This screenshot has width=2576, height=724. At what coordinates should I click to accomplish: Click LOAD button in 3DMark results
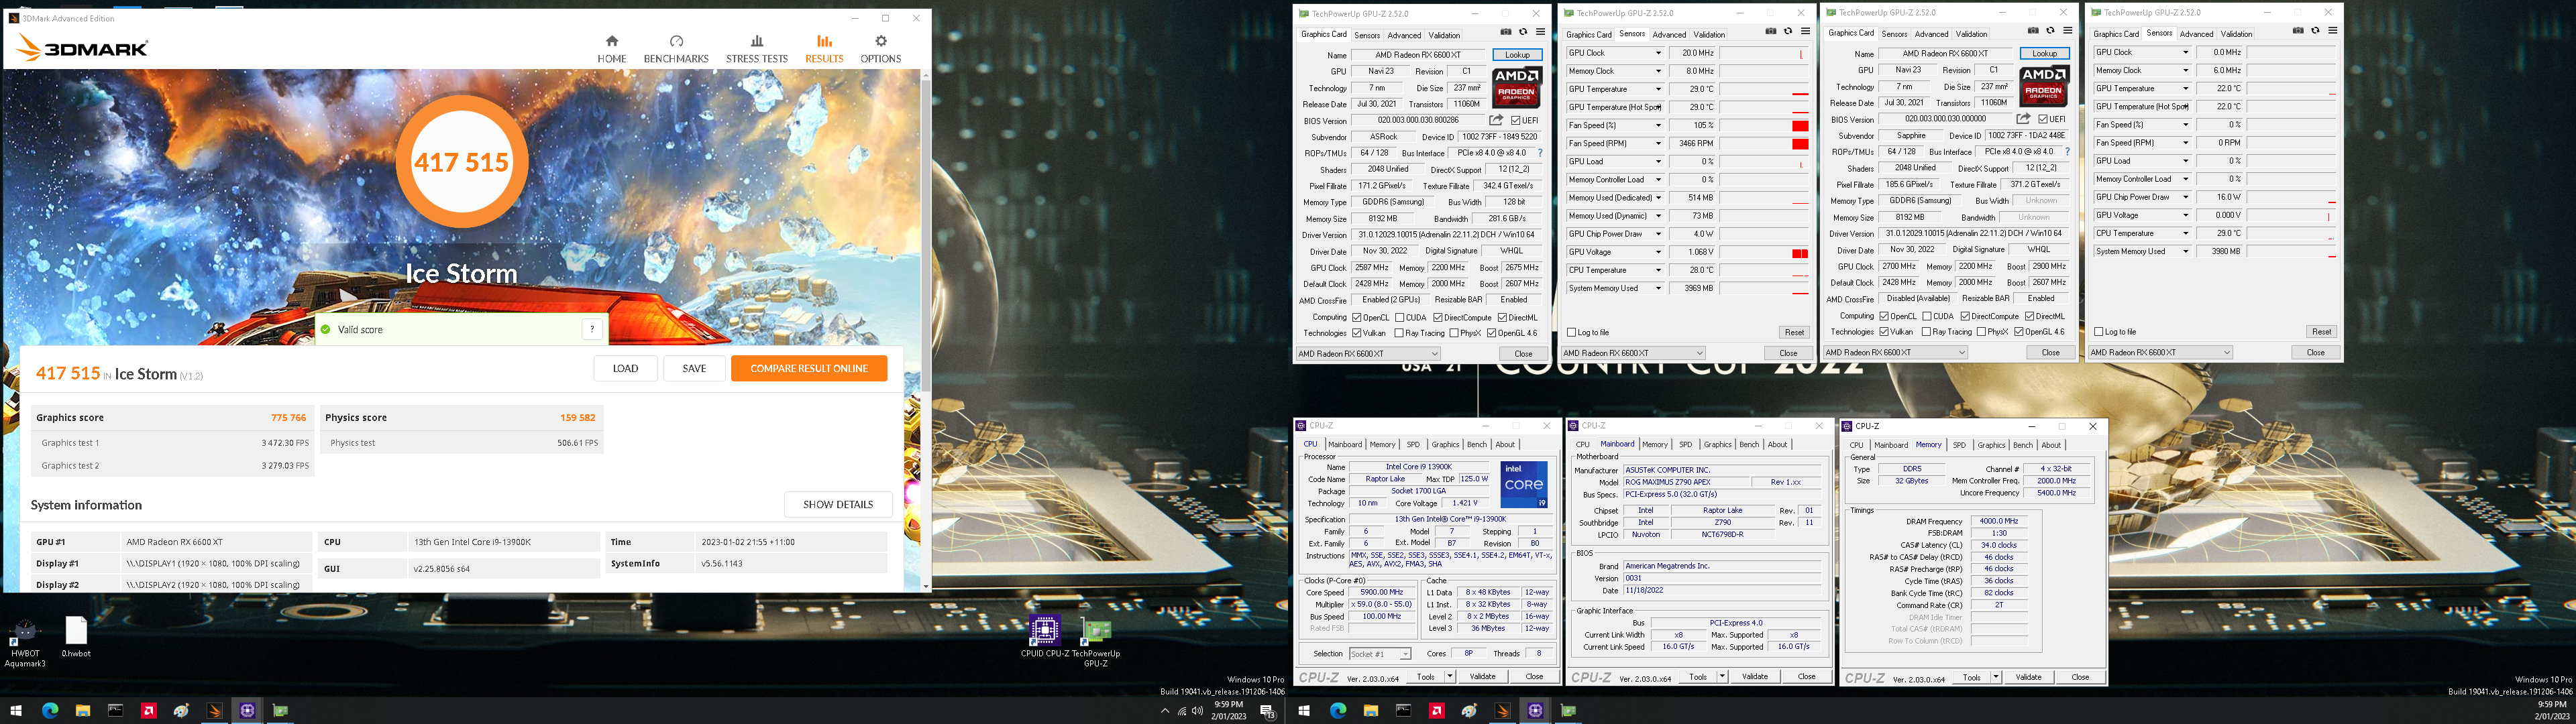pos(625,368)
